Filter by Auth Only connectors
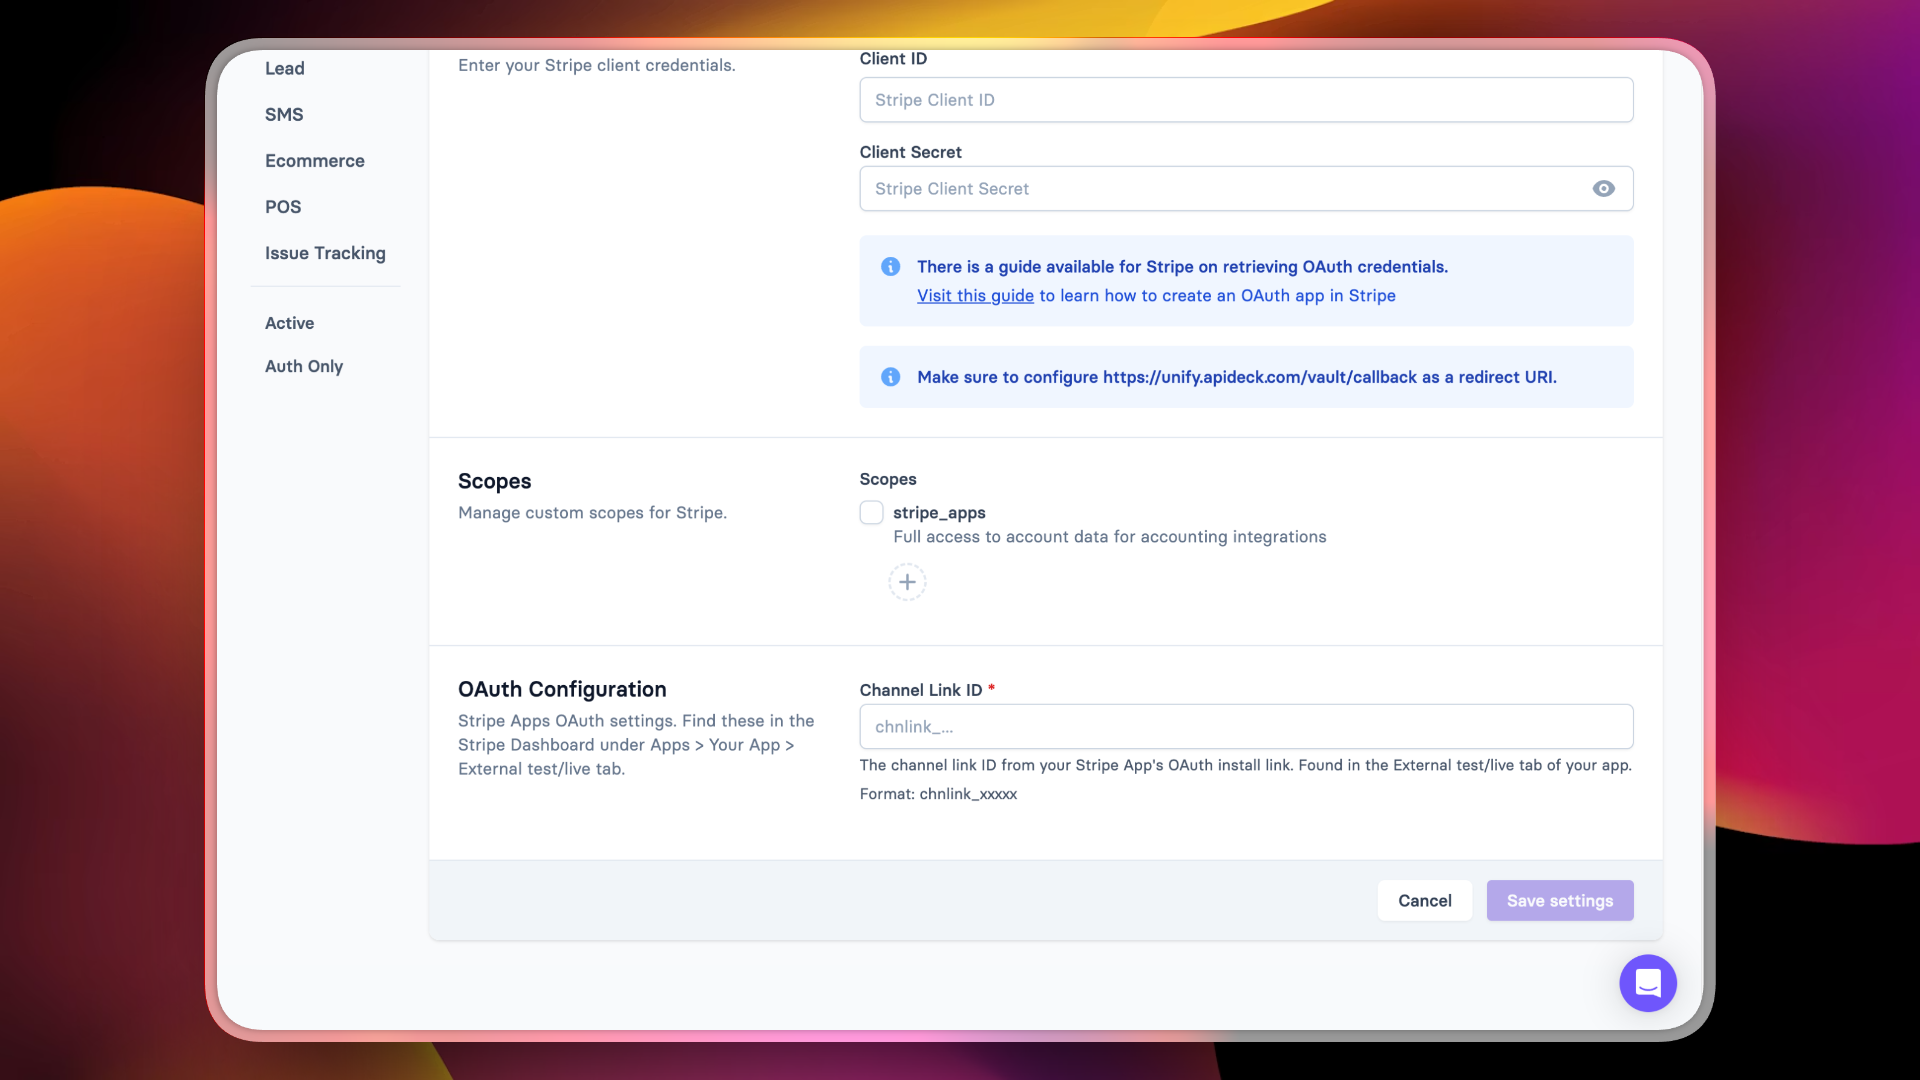Viewport: 1920px width, 1080px height. pos(304,366)
